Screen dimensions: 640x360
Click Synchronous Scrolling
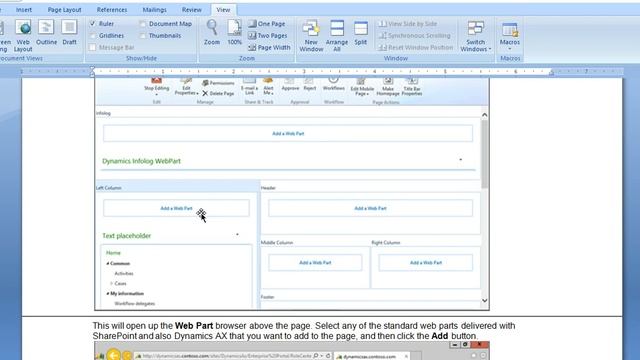point(415,36)
